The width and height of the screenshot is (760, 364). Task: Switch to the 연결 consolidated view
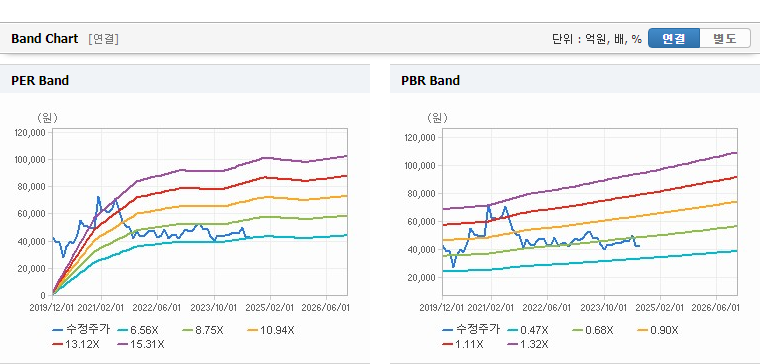674,38
